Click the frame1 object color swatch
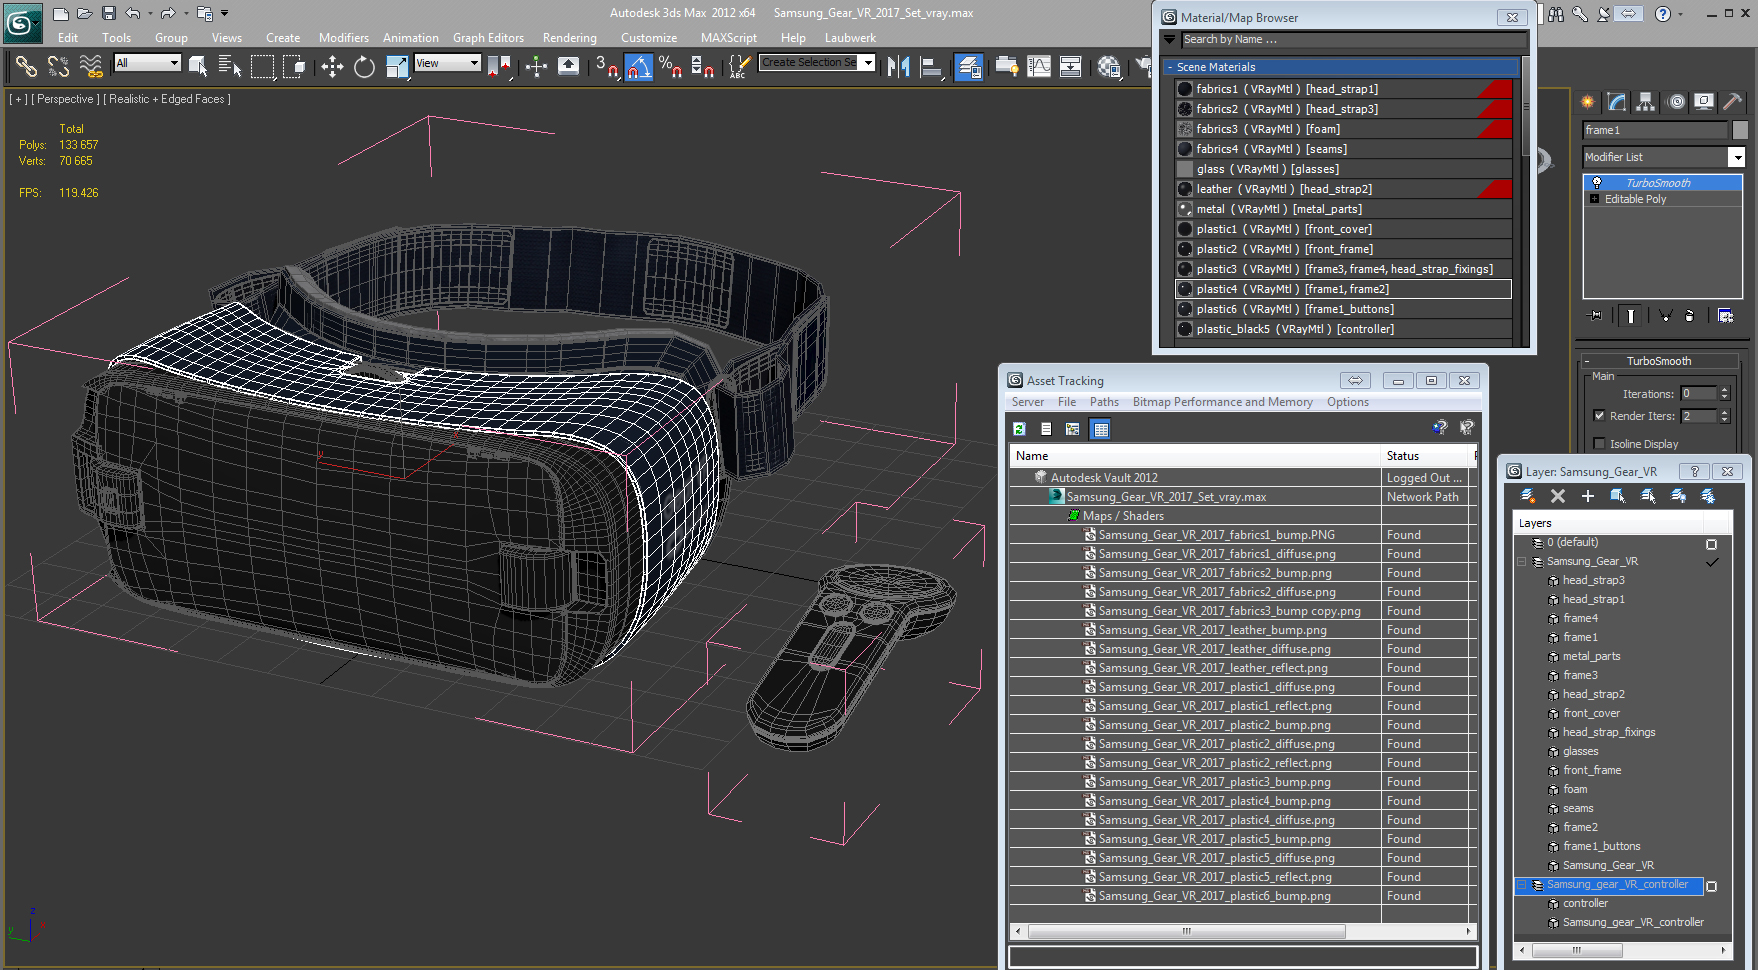This screenshot has width=1758, height=970. pos(1740,130)
